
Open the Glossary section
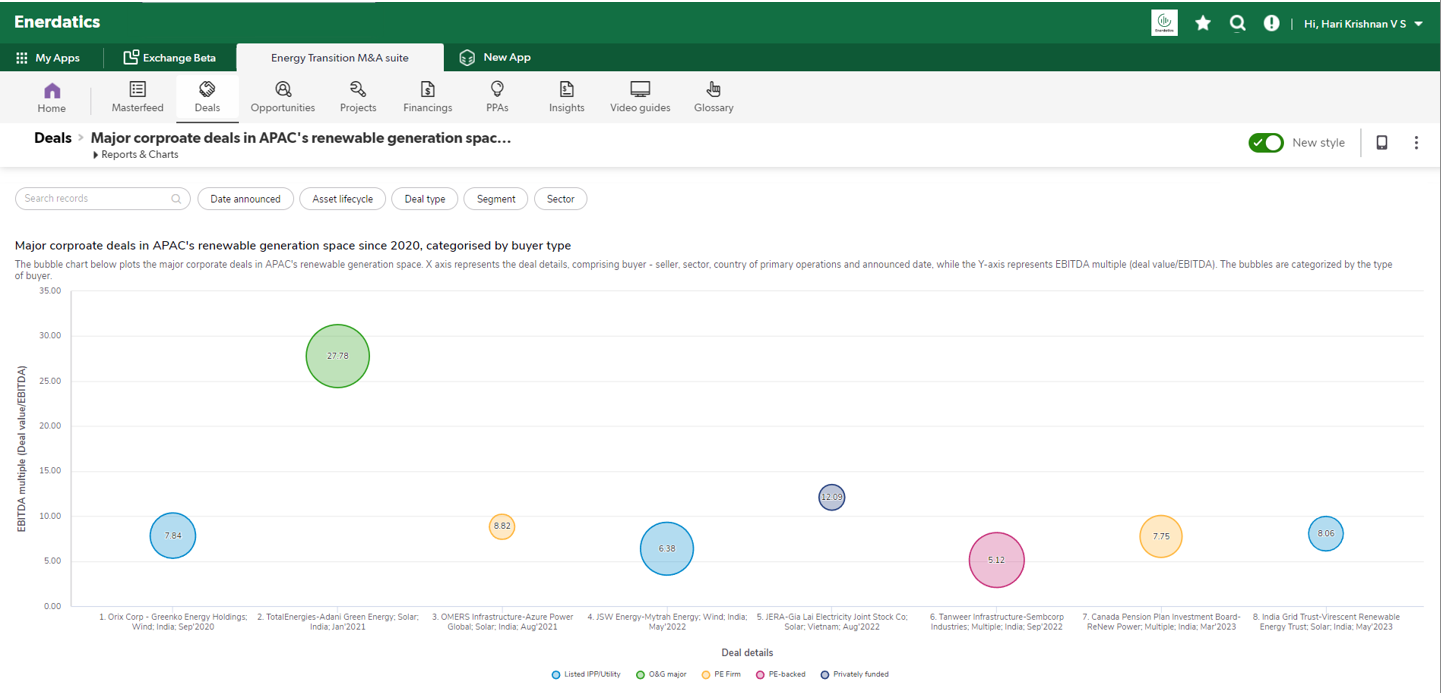click(713, 97)
